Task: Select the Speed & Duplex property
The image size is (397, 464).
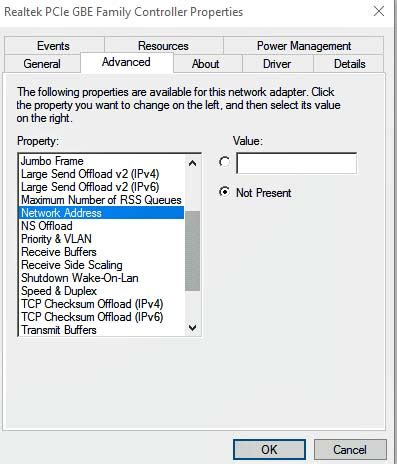Action: point(101,291)
